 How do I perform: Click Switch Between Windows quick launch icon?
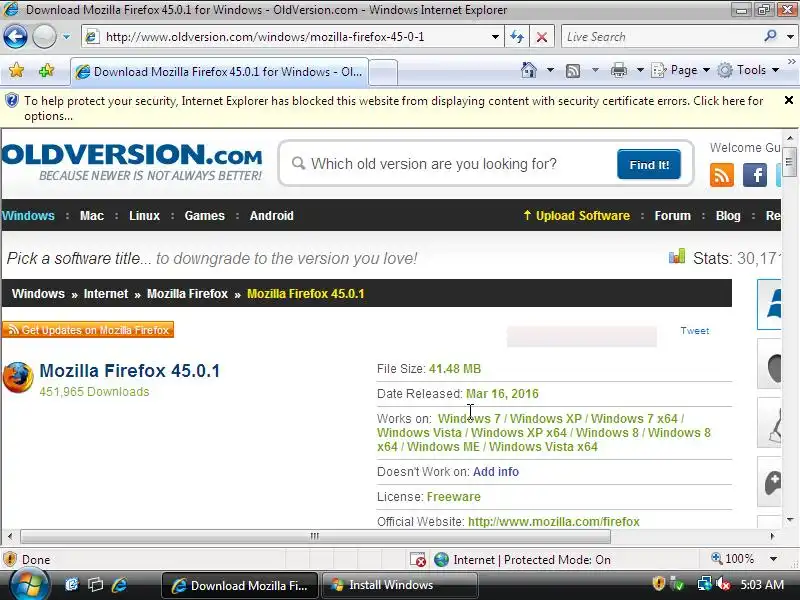[95, 585]
